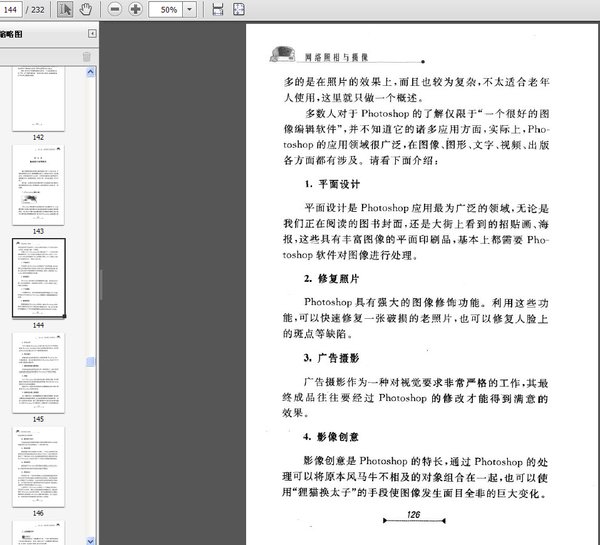The width and height of the screenshot is (600, 545).
Task: Click the trash icon in thumbnails panel
Action: (x=87, y=57)
